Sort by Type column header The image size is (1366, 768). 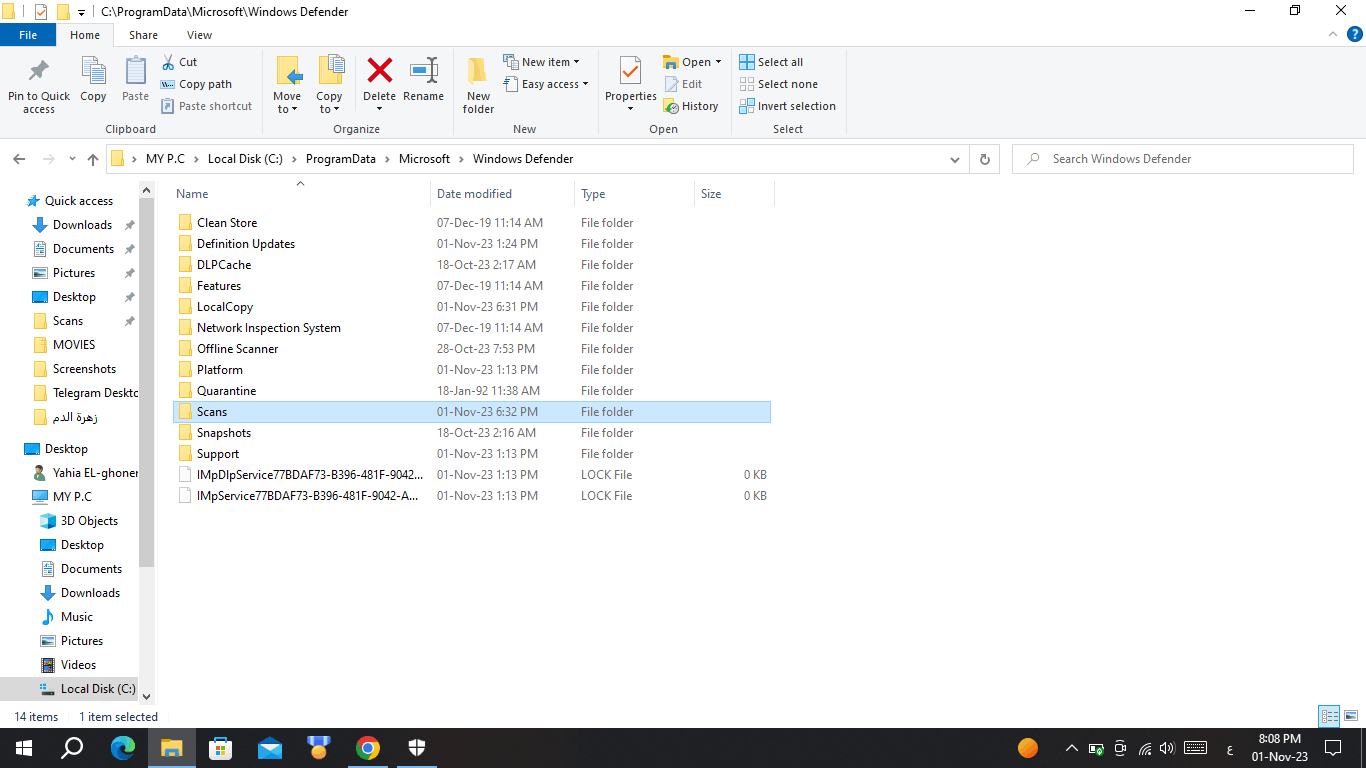(634, 194)
